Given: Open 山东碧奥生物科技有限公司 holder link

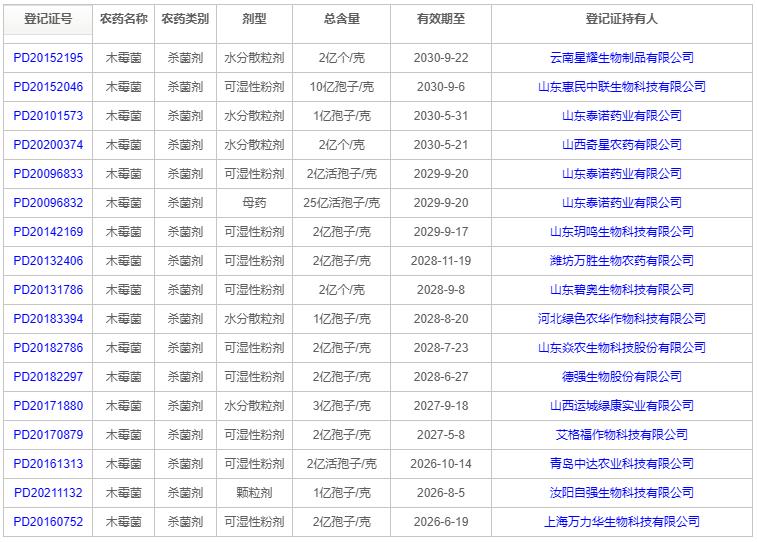Looking at the screenshot, I should click(622, 290).
